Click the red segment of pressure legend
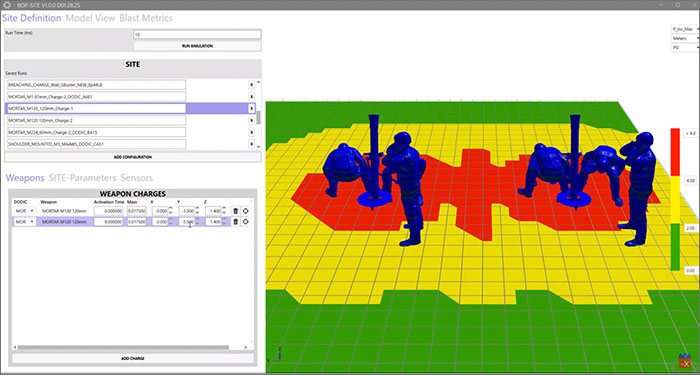Image resolution: width=700 pixels, height=375 pixels. tap(675, 152)
